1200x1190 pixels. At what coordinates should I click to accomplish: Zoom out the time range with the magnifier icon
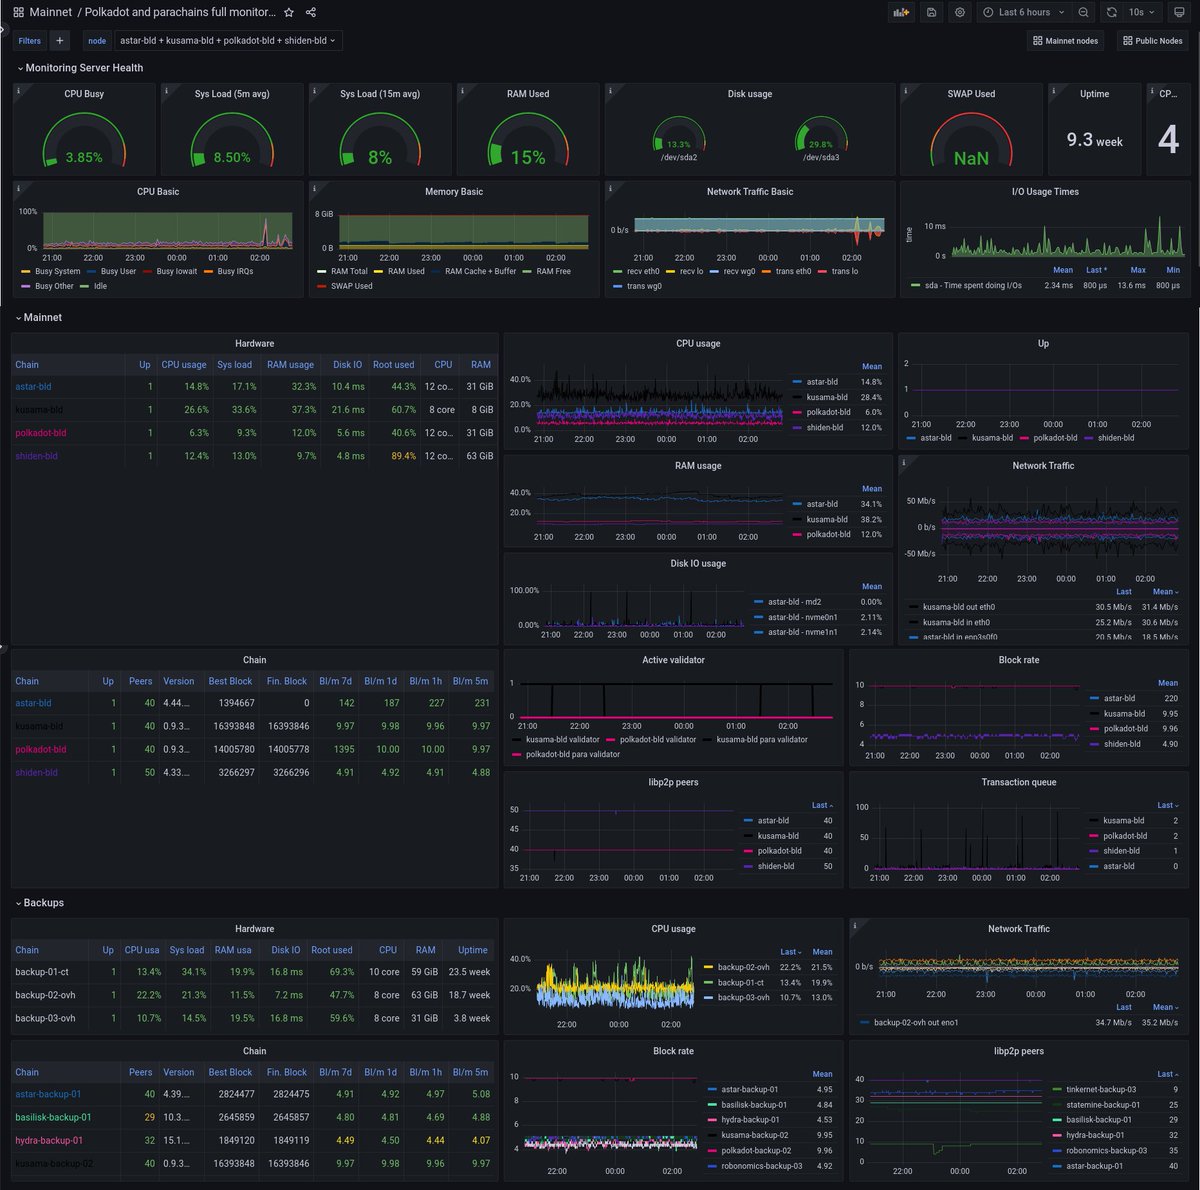point(1084,12)
